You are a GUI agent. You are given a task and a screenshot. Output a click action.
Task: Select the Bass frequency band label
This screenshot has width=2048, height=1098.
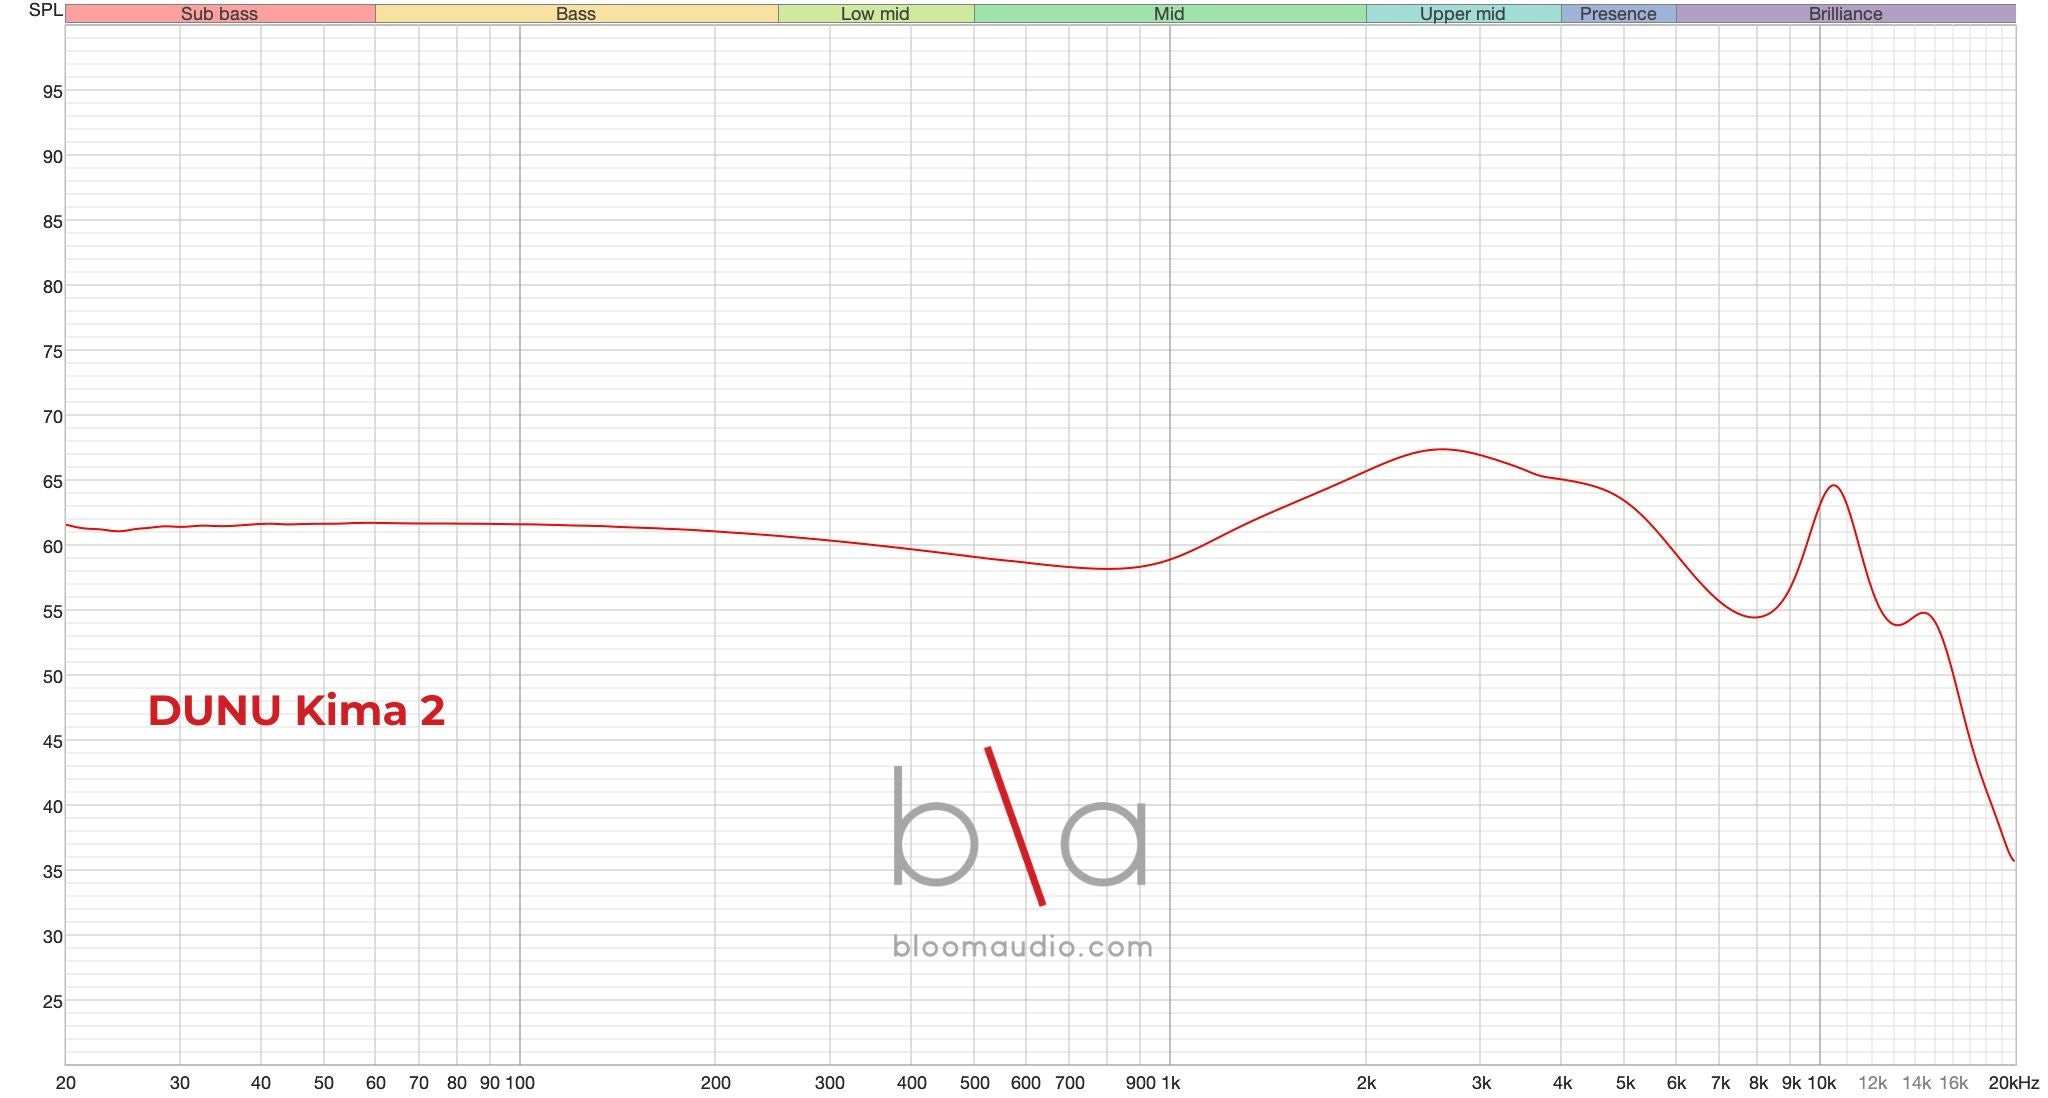click(x=575, y=14)
